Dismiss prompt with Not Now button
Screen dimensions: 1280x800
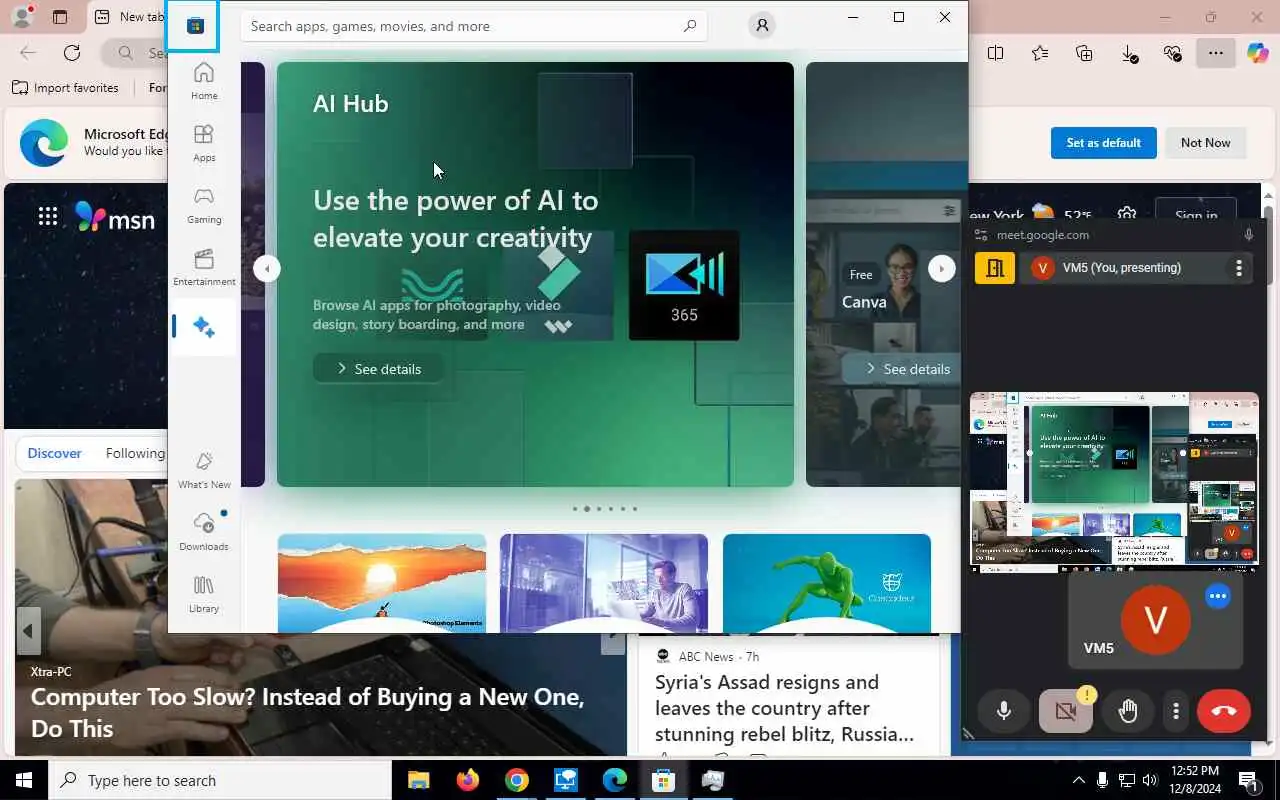click(1205, 143)
